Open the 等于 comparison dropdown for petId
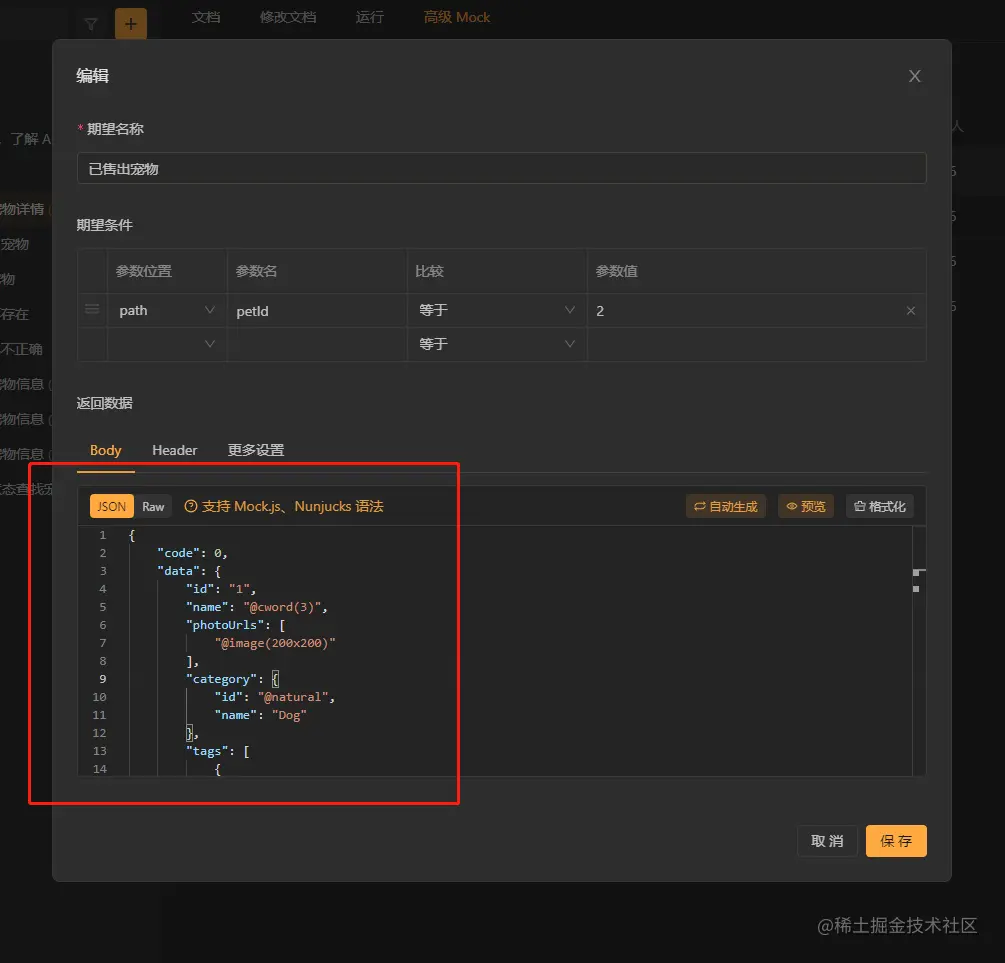This screenshot has height=963, width=1005. point(497,311)
